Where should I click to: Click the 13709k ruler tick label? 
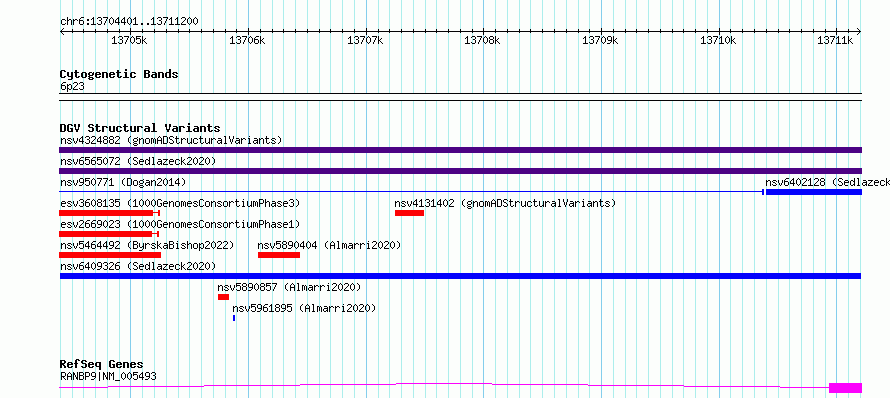pos(601,40)
